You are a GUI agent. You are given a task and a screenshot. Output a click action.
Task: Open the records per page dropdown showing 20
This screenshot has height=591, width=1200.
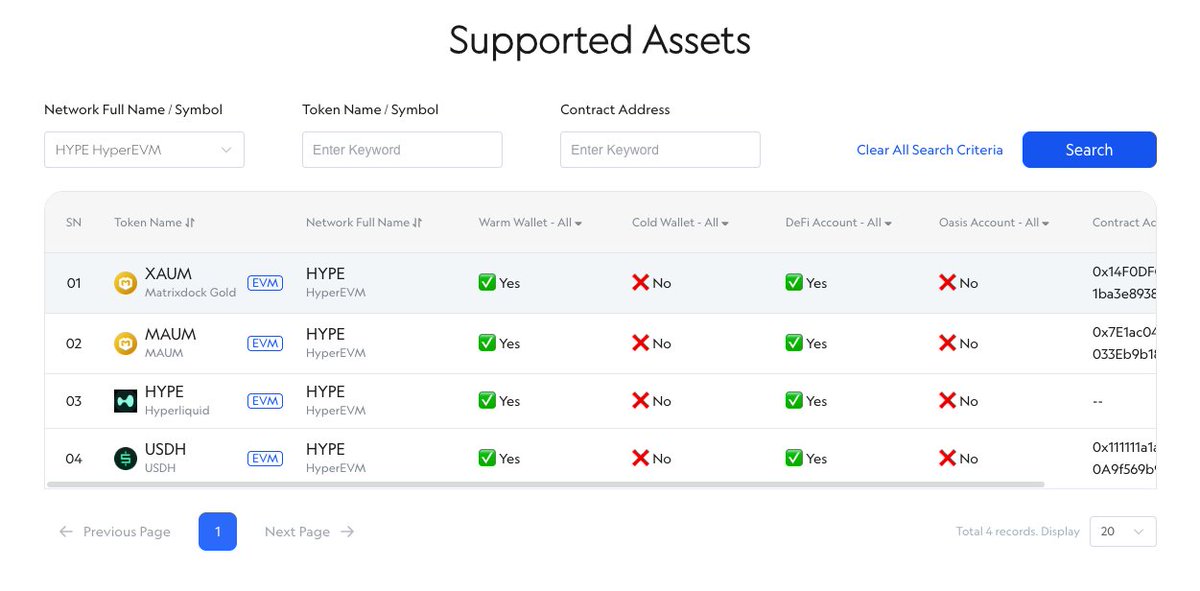click(x=1123, y=532)
